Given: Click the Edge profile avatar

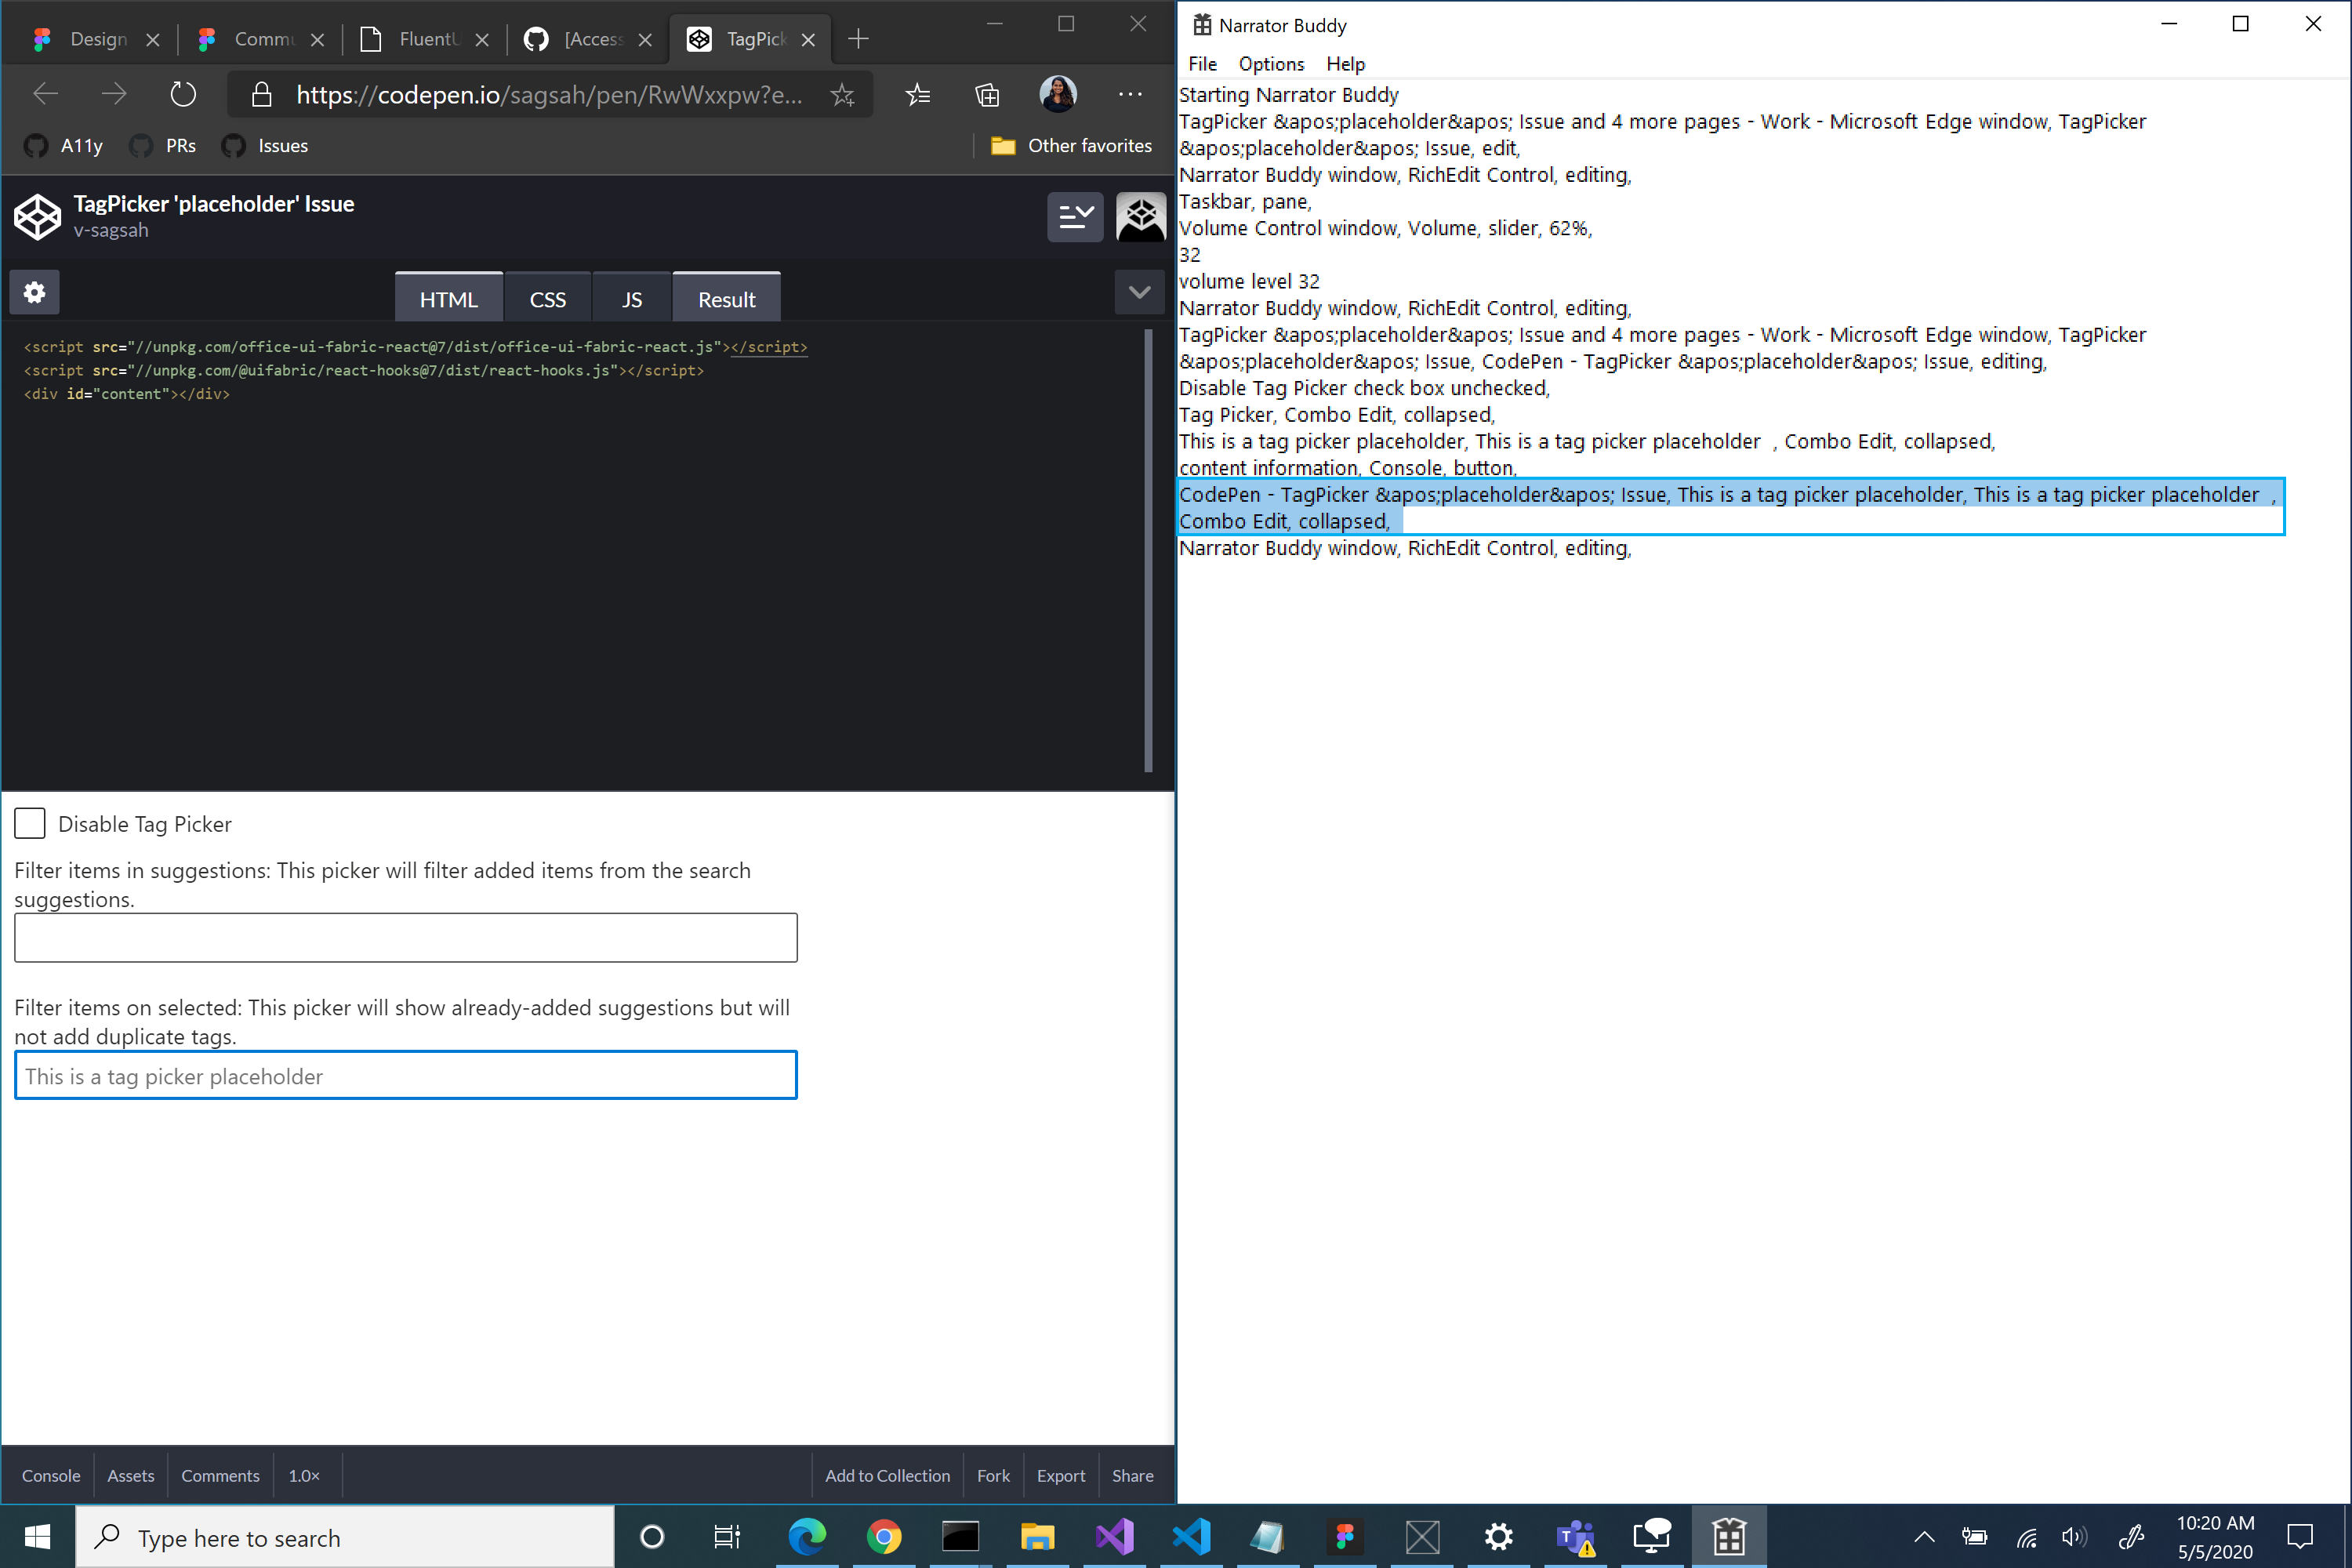Looking at the screenshot, I should click(x=1058, y=94).
